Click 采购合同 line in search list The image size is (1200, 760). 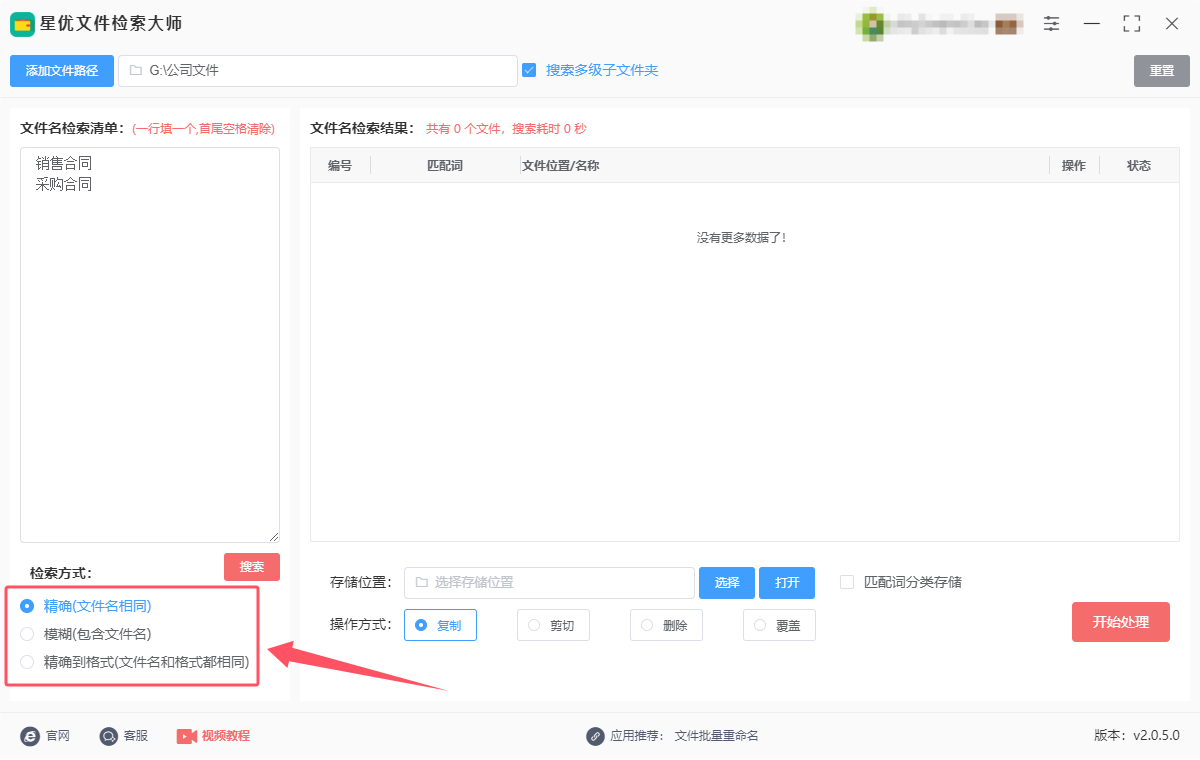(x=64, y=184)
